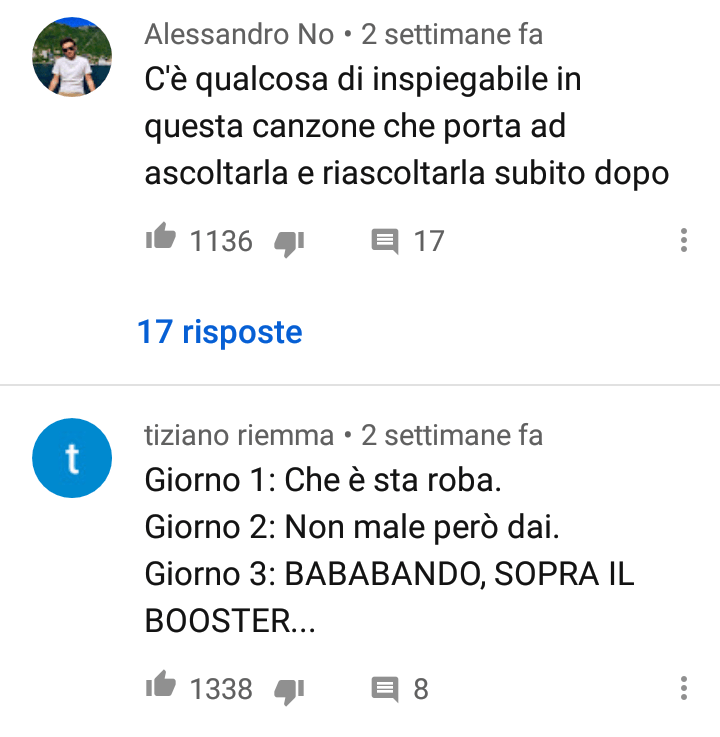Image resolution: width=720 pixels, height=737 pixels.
Task: Like Alessandro No's comment with thumbs up
Action: tap(161, 236)
